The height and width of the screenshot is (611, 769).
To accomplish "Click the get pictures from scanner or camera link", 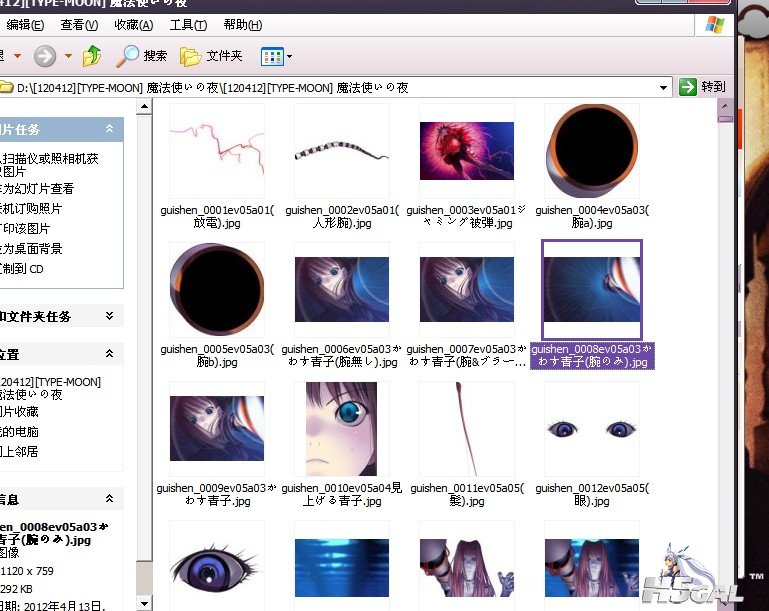I will [x=49, y=165].
